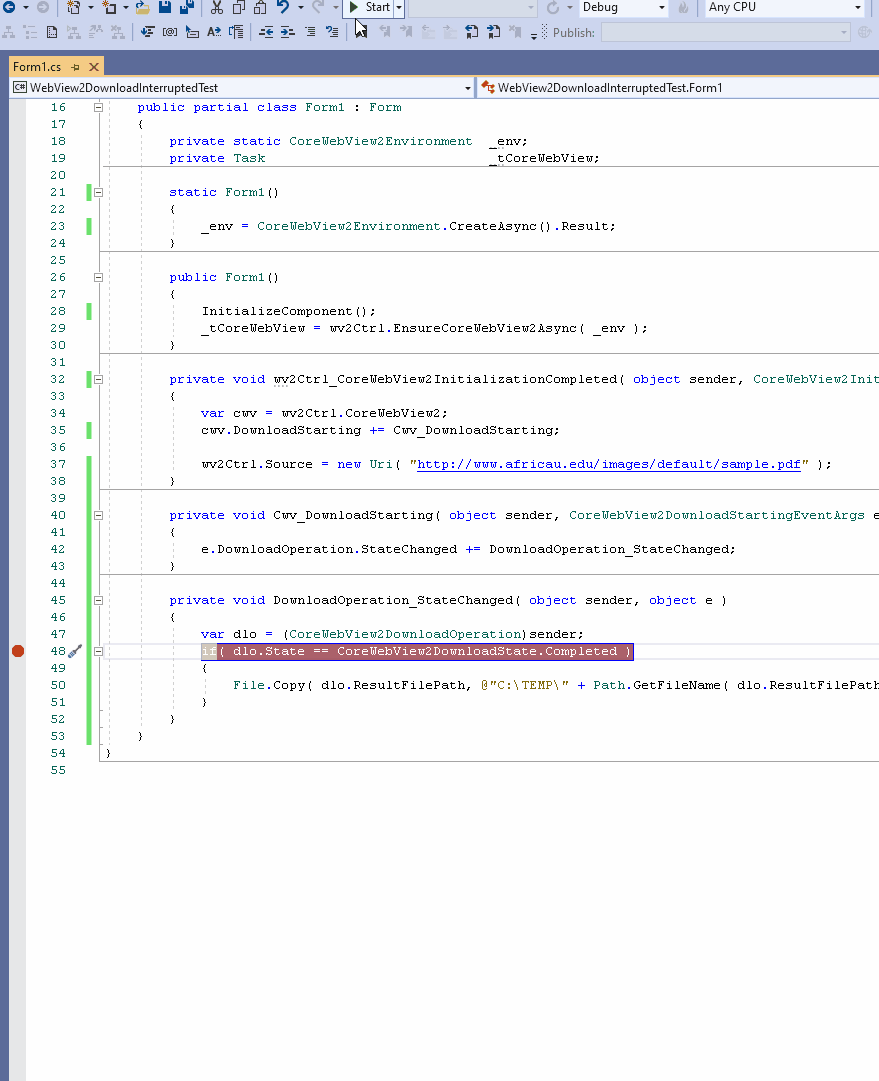Open the Navigate Backward history dropdown
This screenshot has width=879, height=1081.
coord(26,8)
